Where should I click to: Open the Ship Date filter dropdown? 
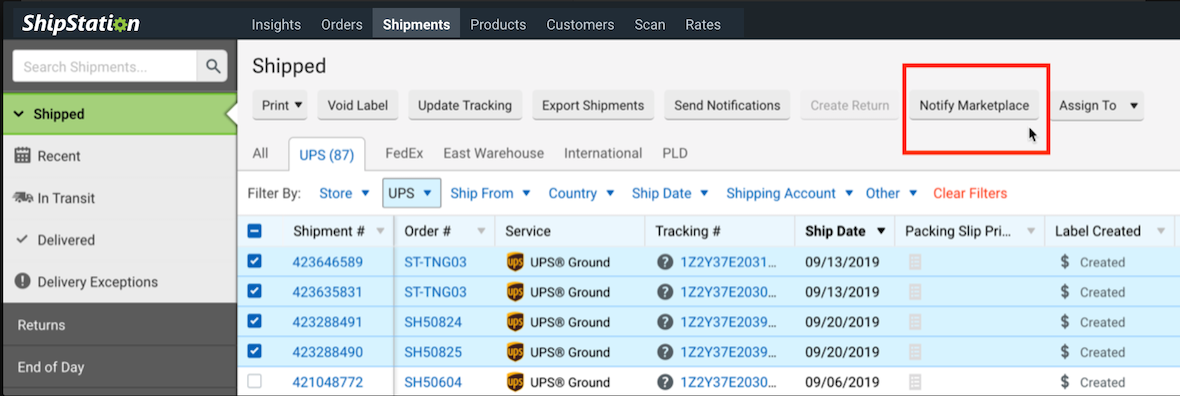coord(670,193)
